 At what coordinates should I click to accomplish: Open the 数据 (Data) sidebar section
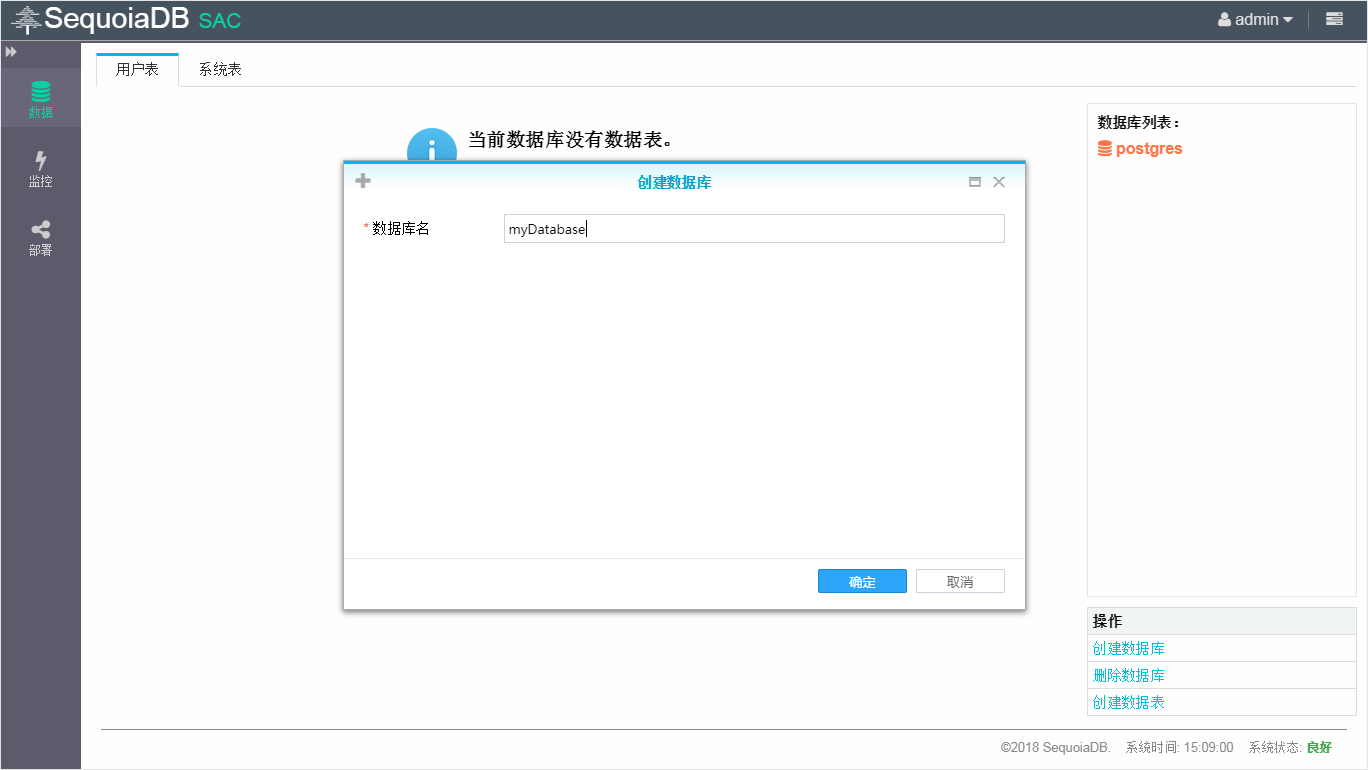click(40, 99)
